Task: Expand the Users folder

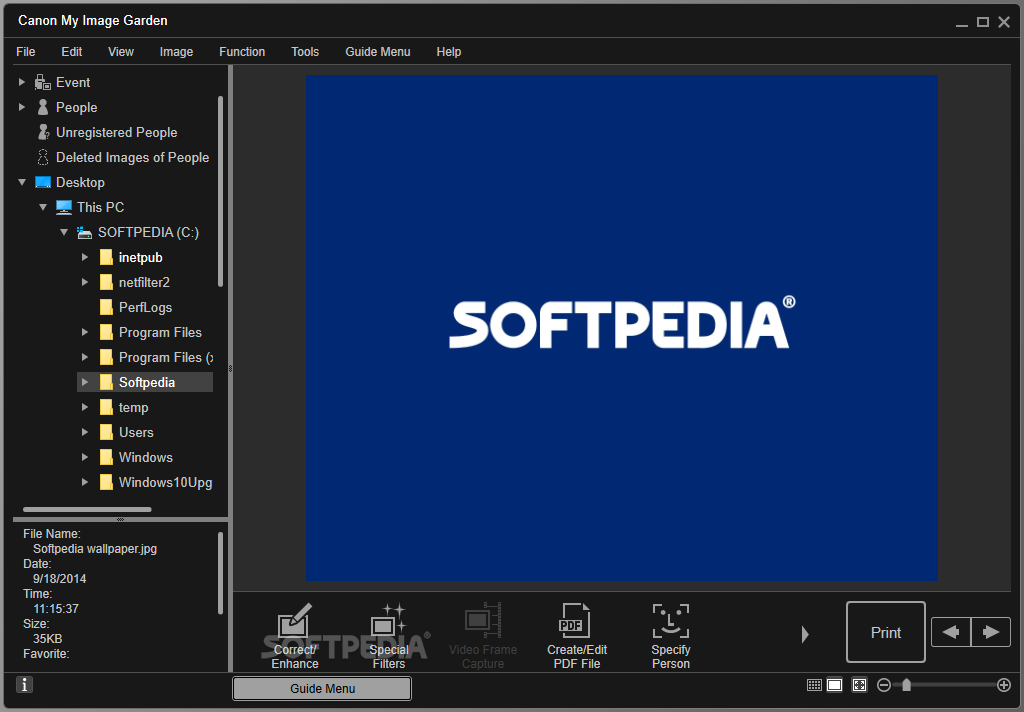Action: 85,432
